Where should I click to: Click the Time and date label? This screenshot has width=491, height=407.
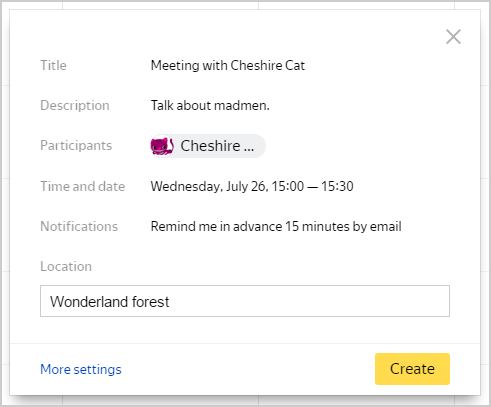[x=83, y=186]
